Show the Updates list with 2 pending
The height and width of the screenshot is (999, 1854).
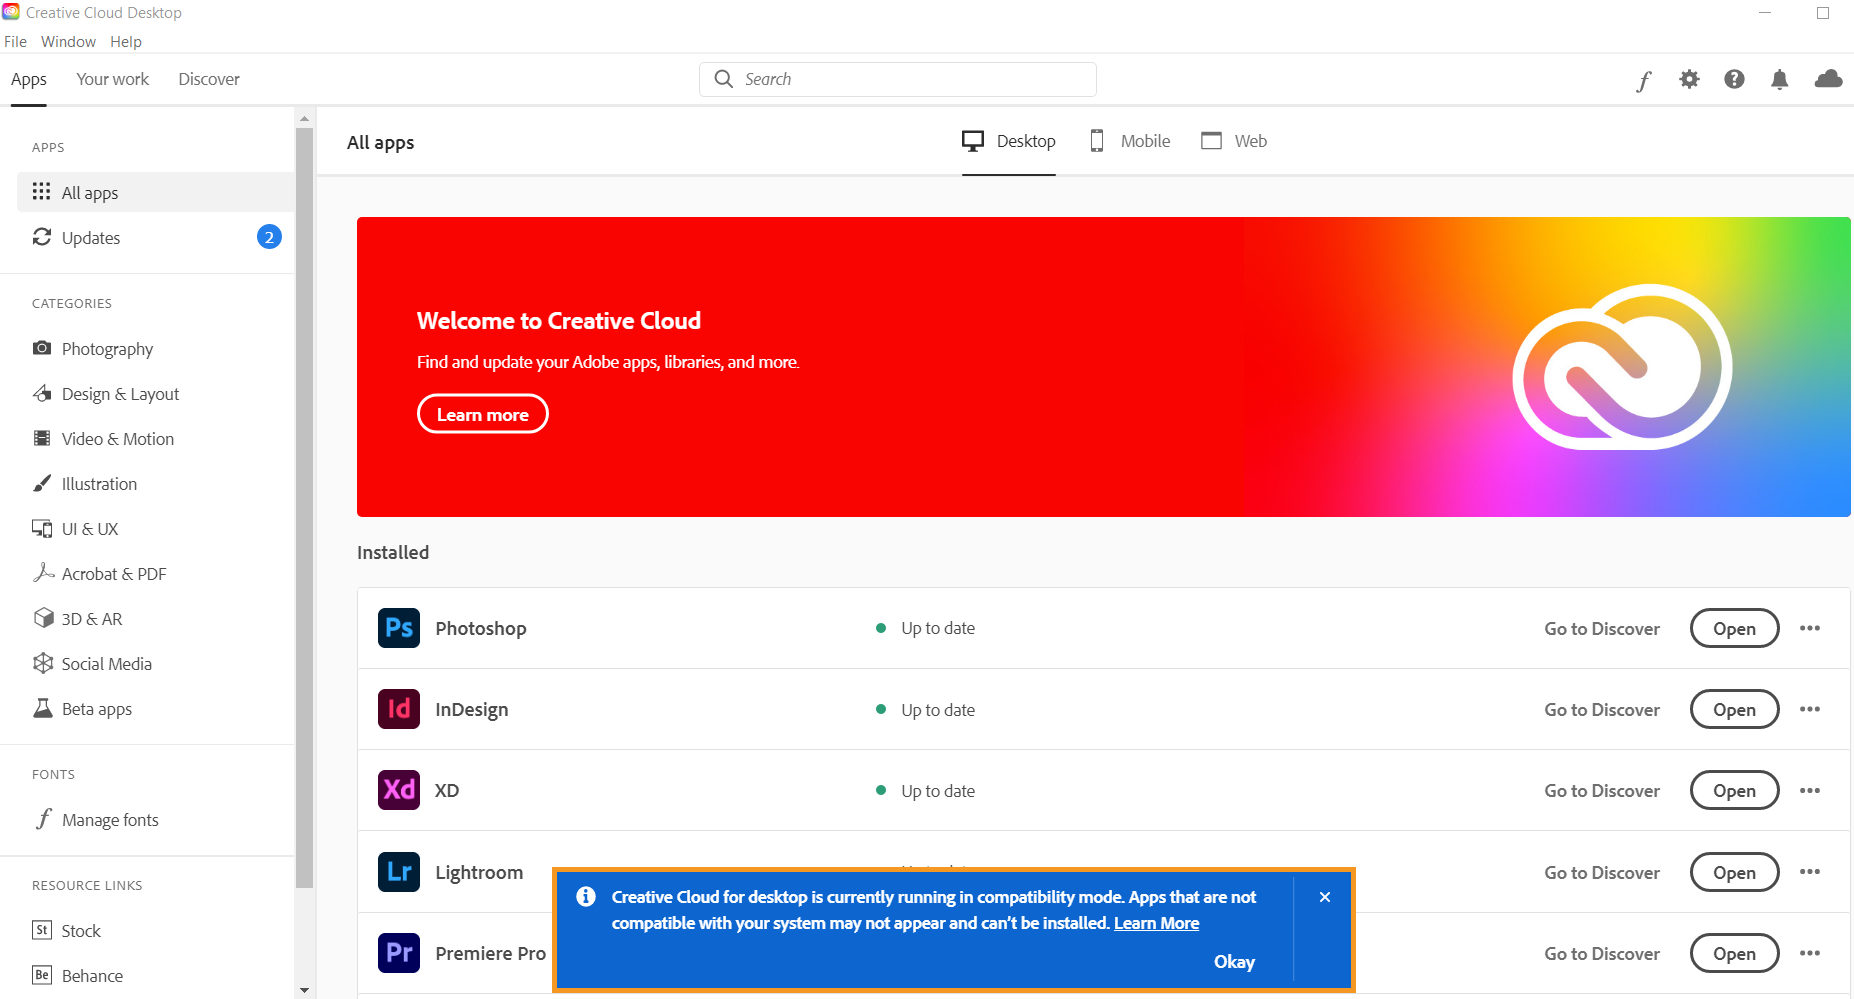(x=90, y=238)
